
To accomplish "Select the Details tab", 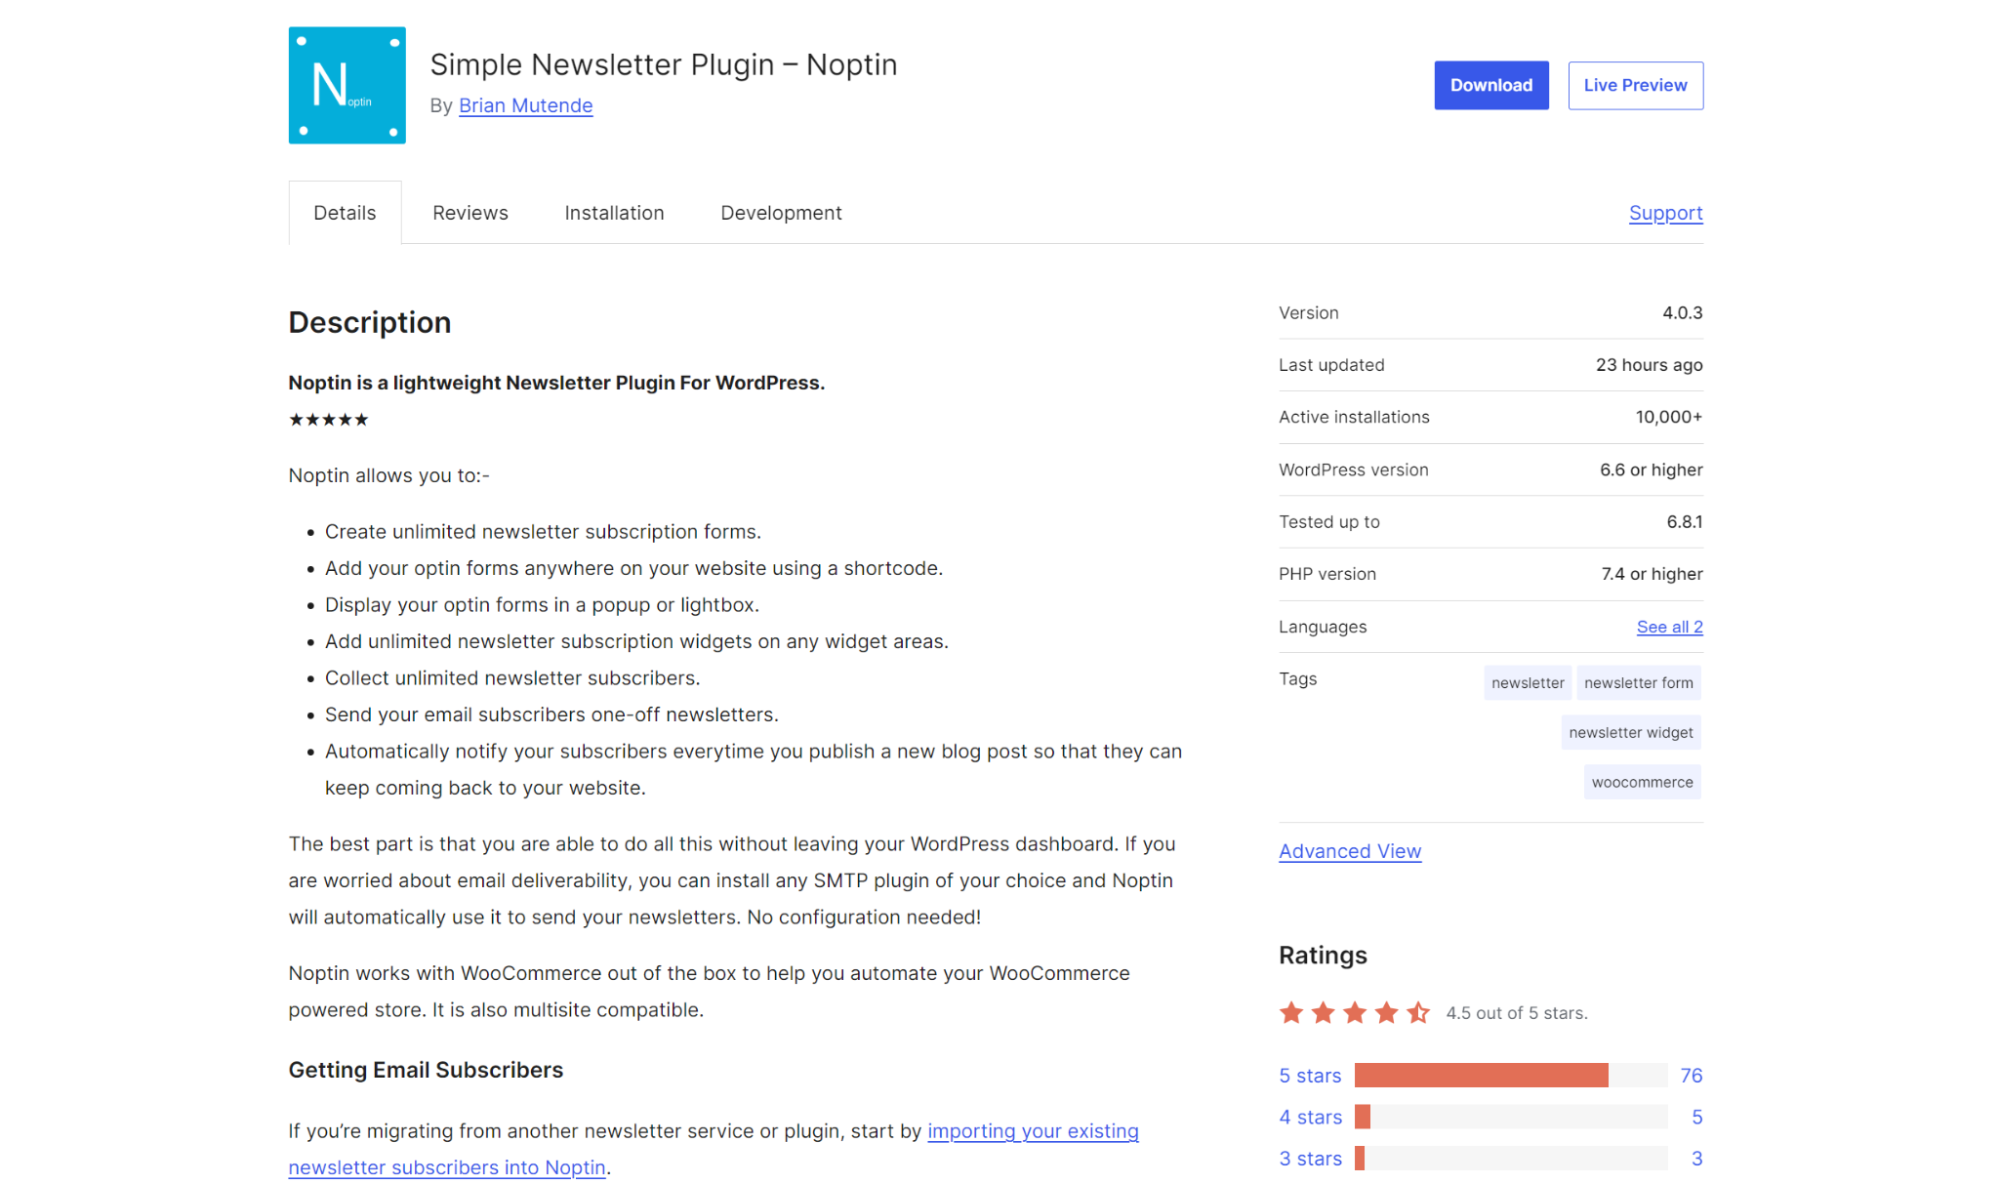I will coord(344,212).
